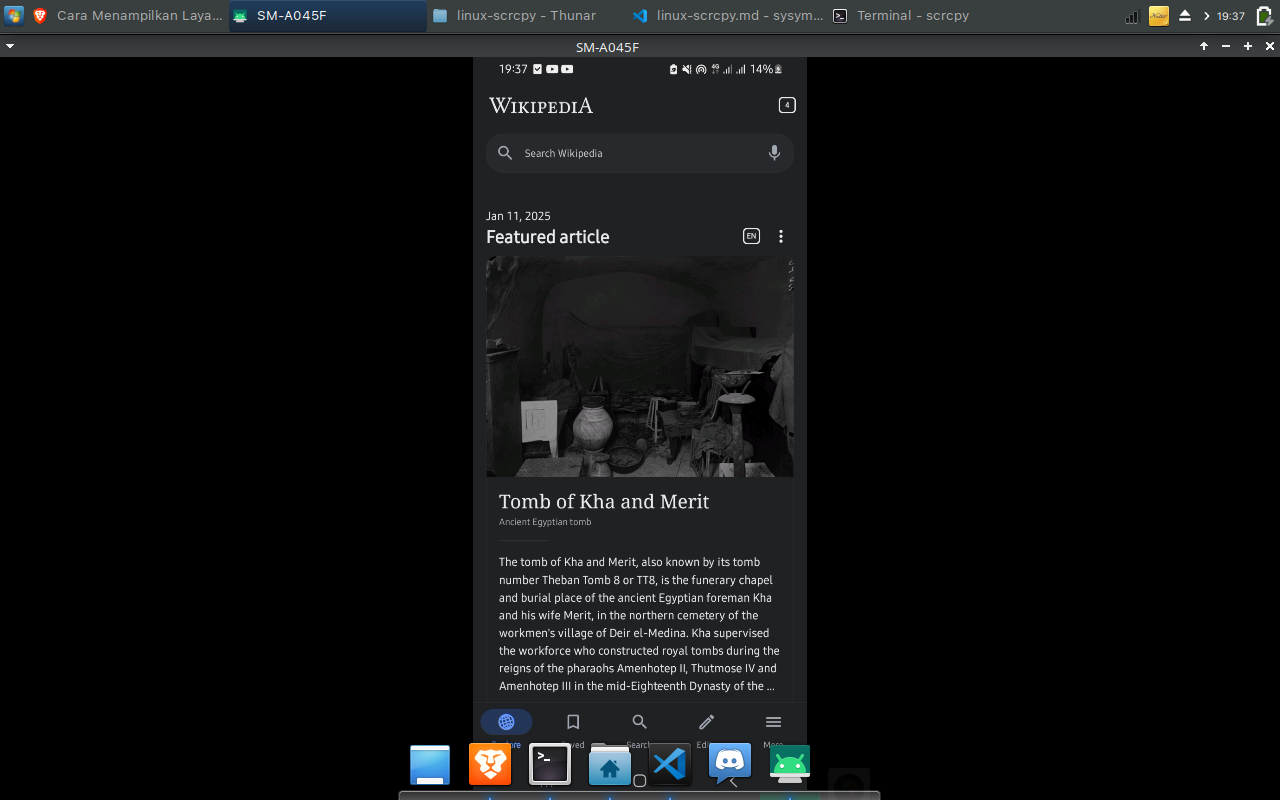Viewport: 1280px width, 800px height.
Task: Open the More hamburger menu
Action: coord(773,722)
